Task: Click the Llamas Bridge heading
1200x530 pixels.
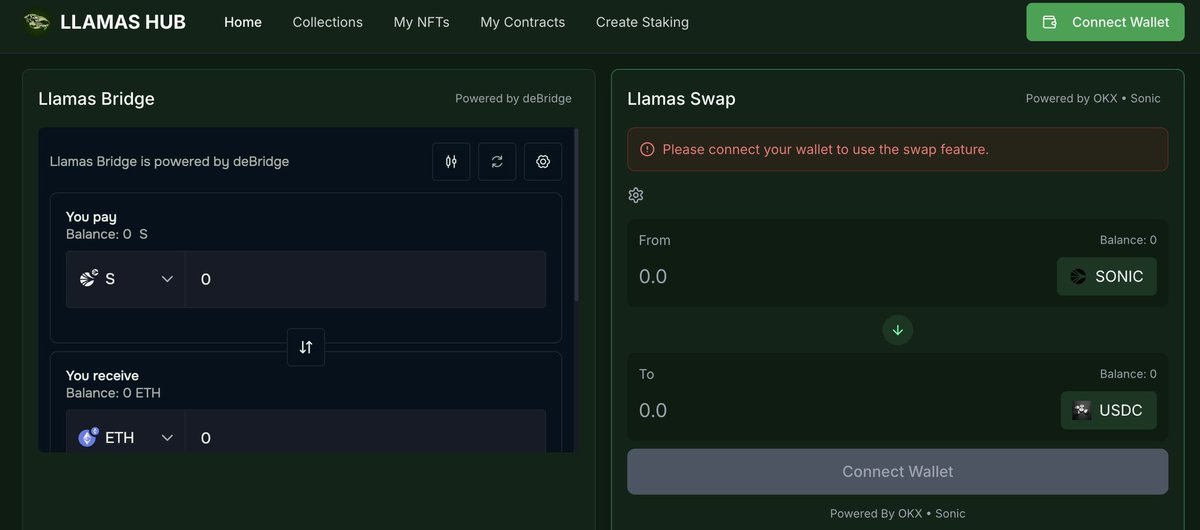Action: pos(96,99)
